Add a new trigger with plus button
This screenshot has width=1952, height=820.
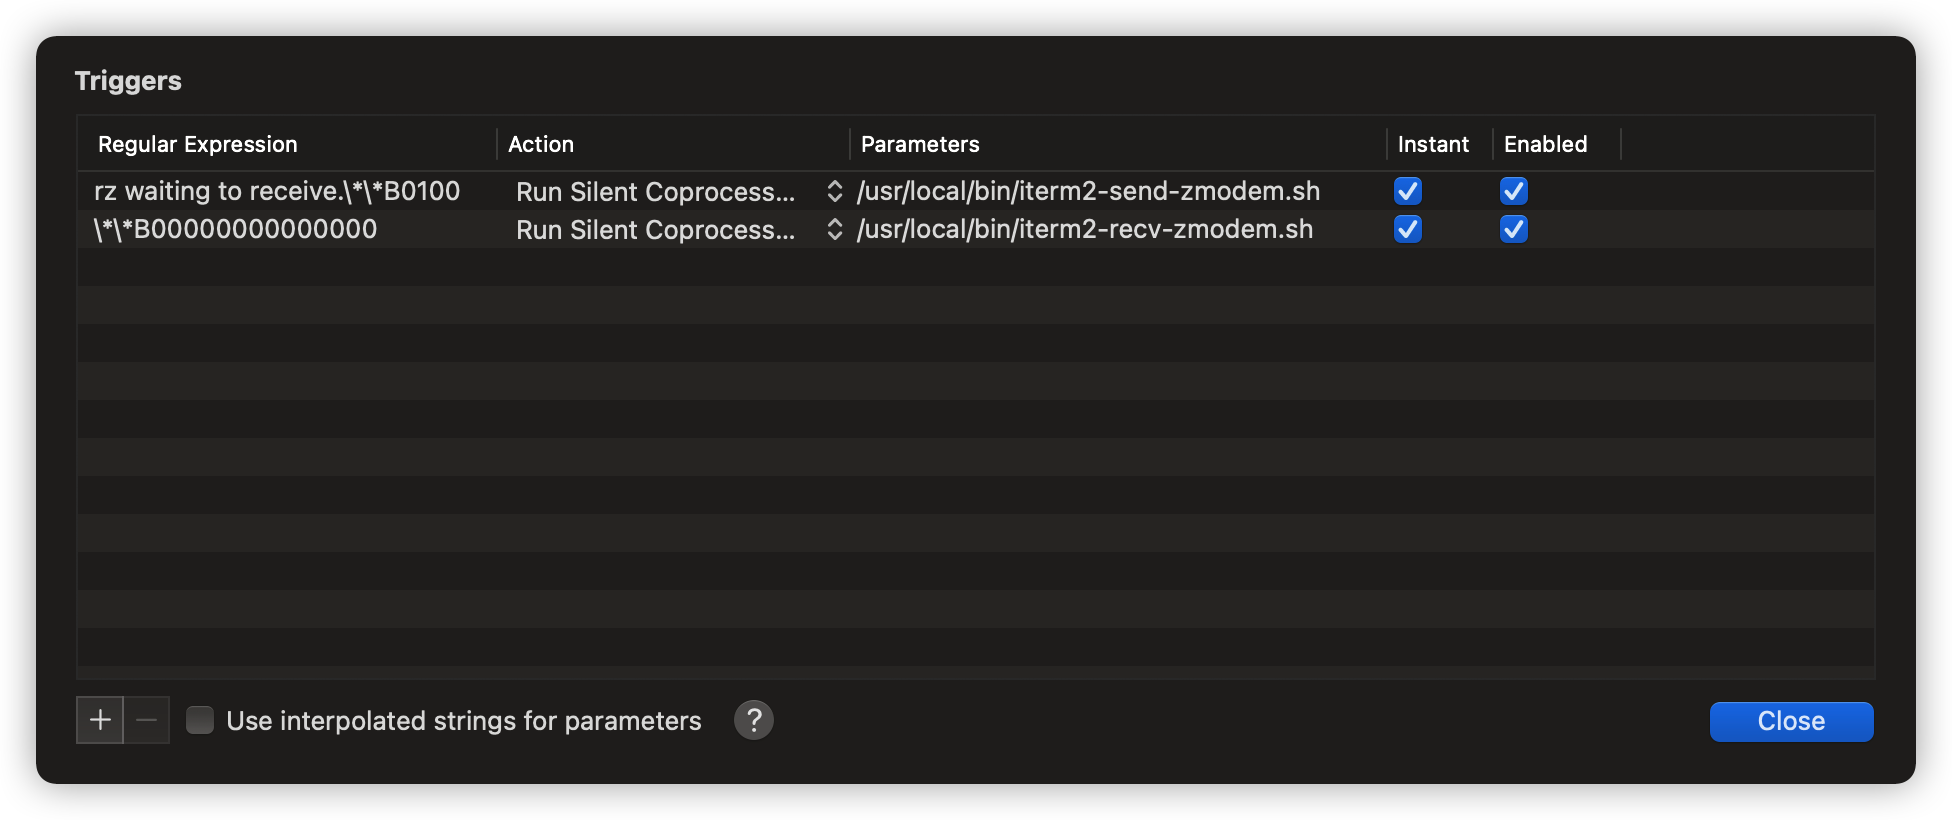click(x=100, y=720)
